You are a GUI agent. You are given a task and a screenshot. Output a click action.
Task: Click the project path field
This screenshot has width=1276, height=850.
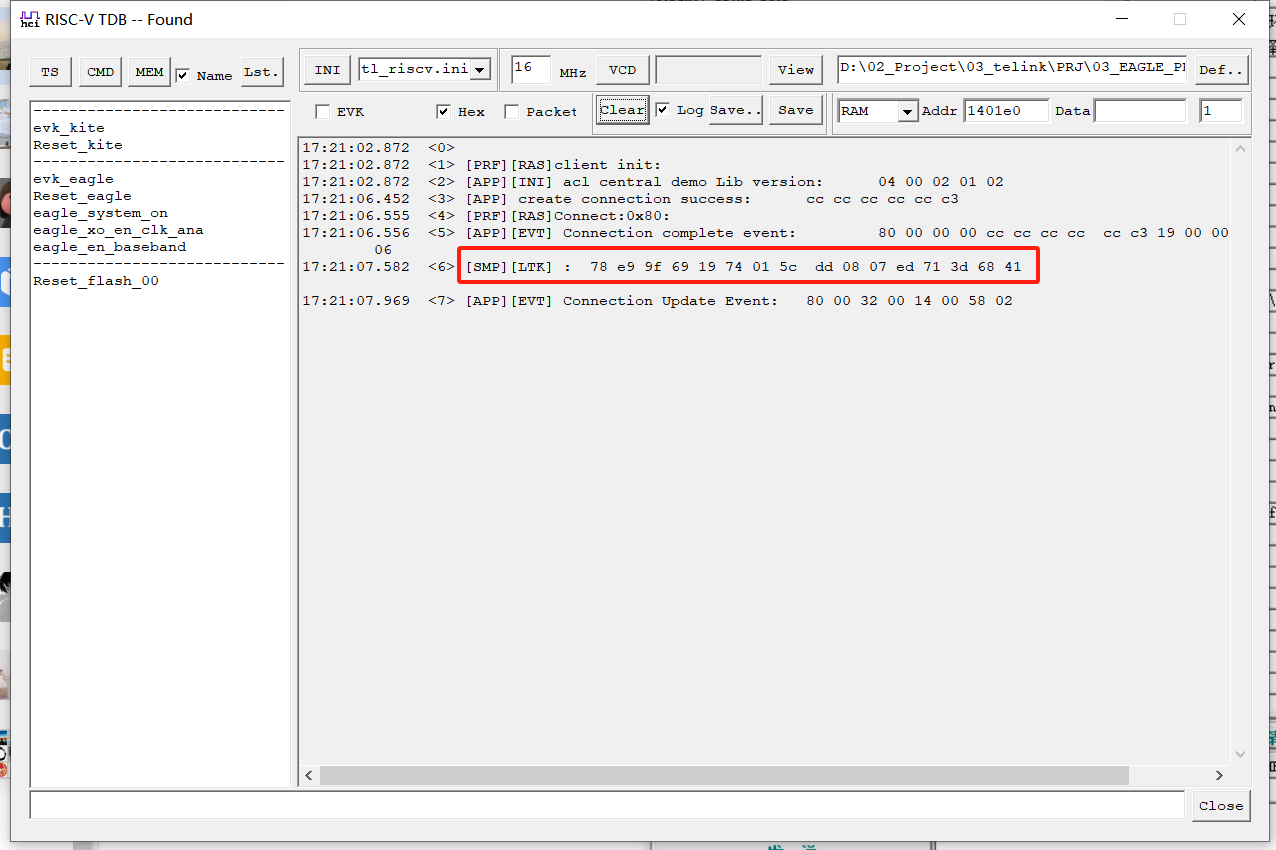pyautogui.click(x=1013, y=69)
